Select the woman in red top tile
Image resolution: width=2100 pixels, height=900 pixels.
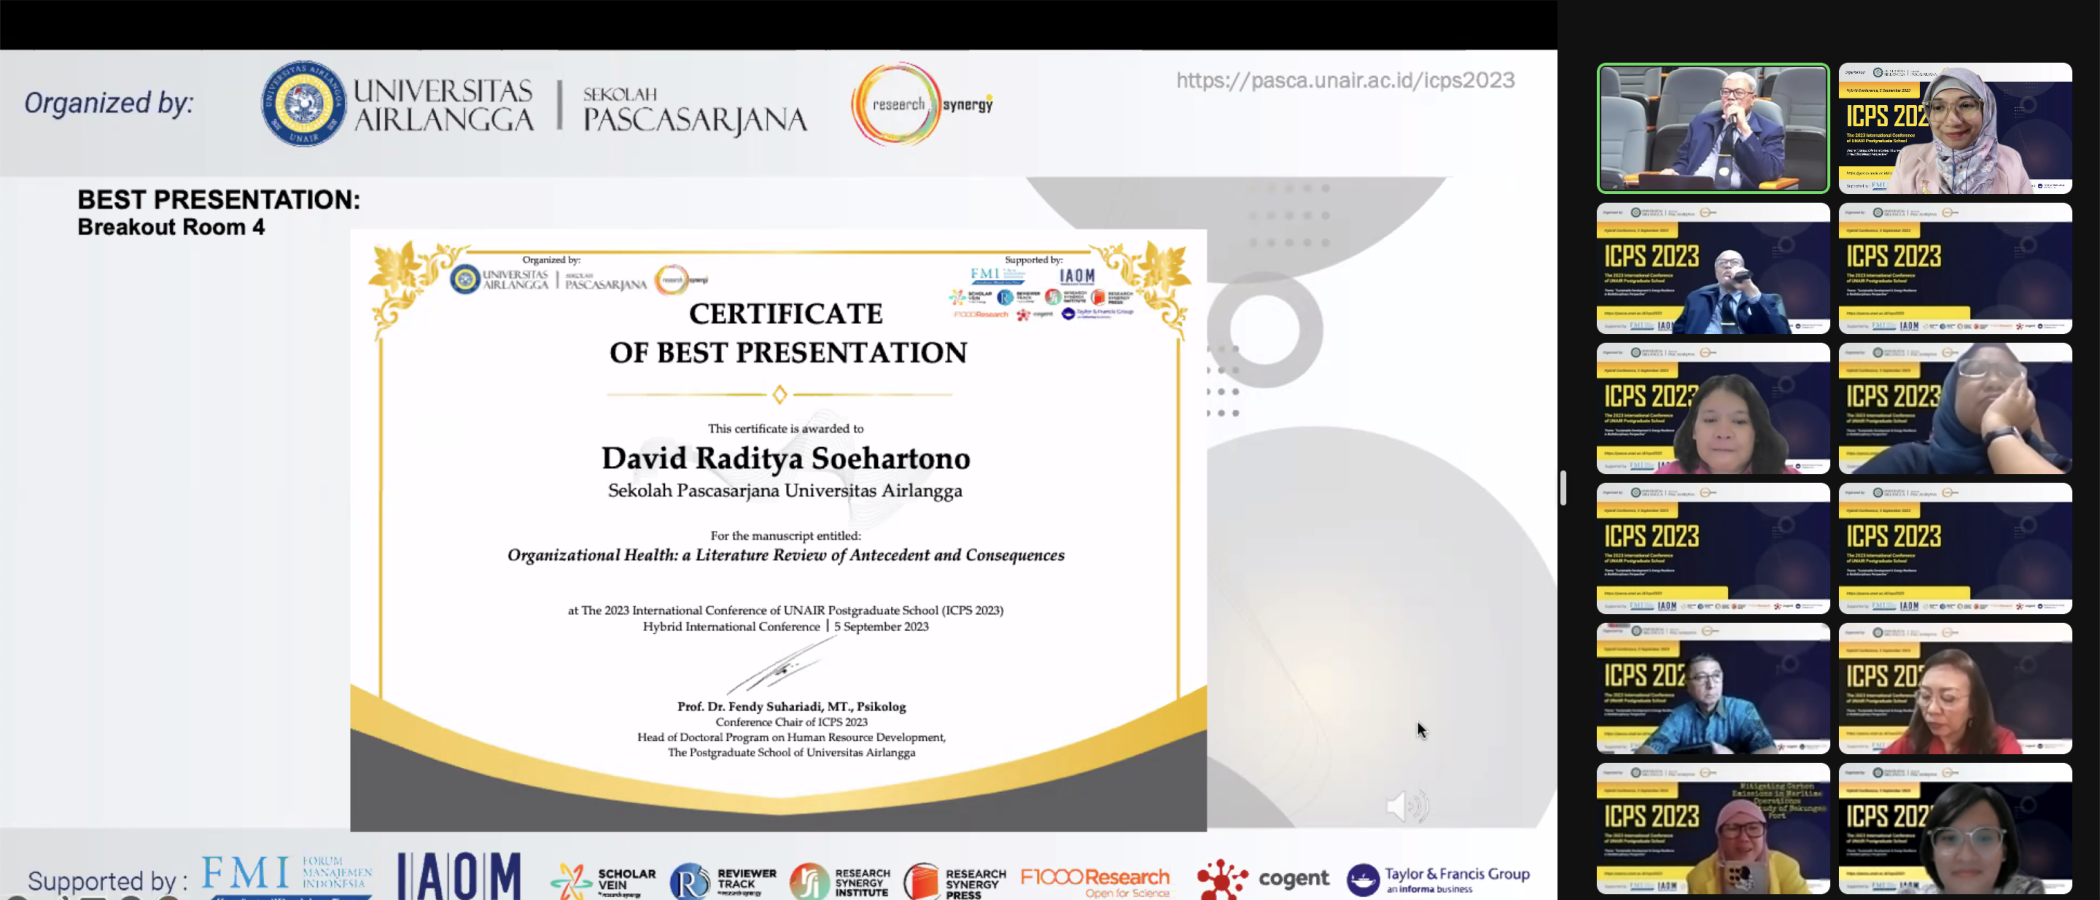1955,688
